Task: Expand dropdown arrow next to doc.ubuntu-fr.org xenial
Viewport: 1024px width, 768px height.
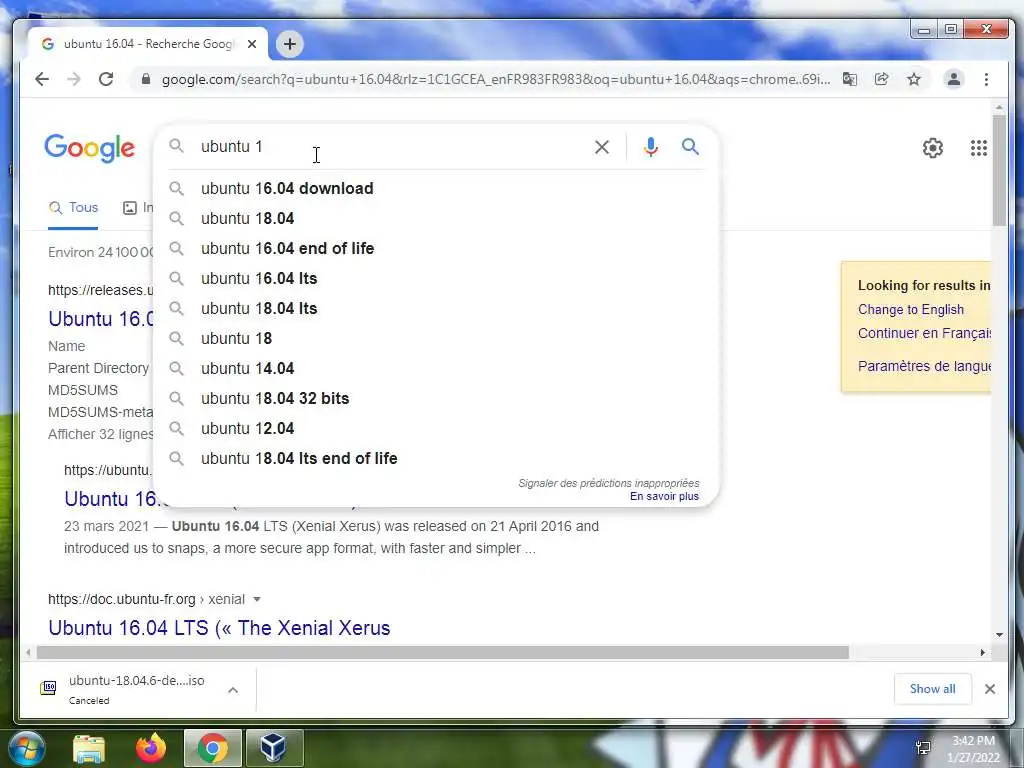Action: pos(257,600)
